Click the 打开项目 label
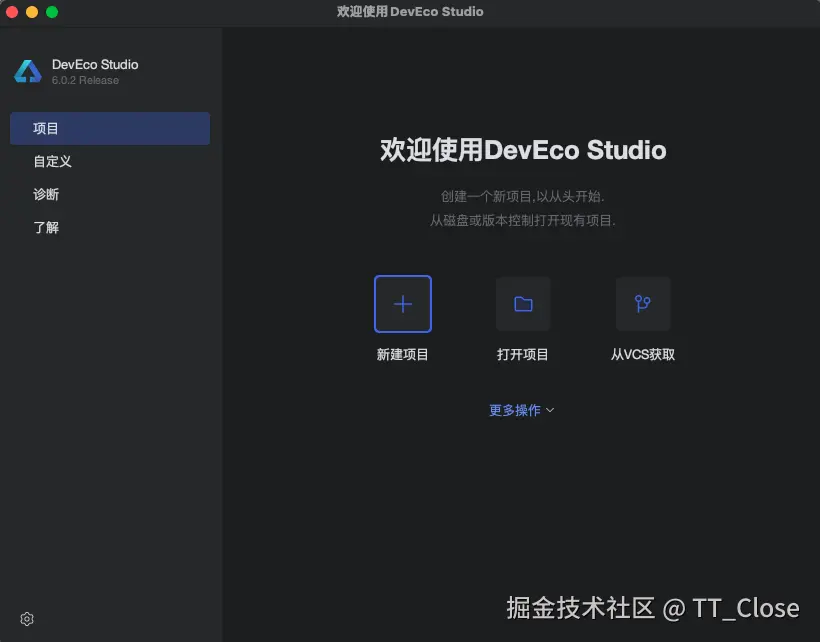The height and width of the screenshot is (642, 820). (522, 354)
